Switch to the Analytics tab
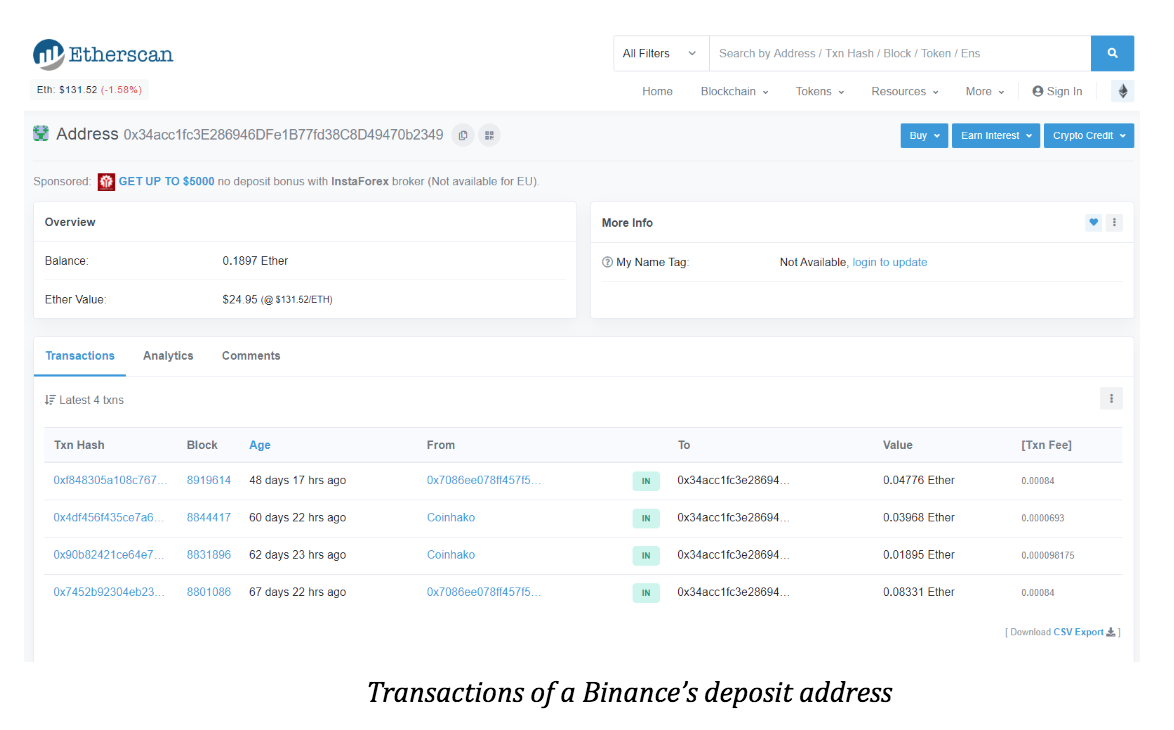 (x=168, y=356)
